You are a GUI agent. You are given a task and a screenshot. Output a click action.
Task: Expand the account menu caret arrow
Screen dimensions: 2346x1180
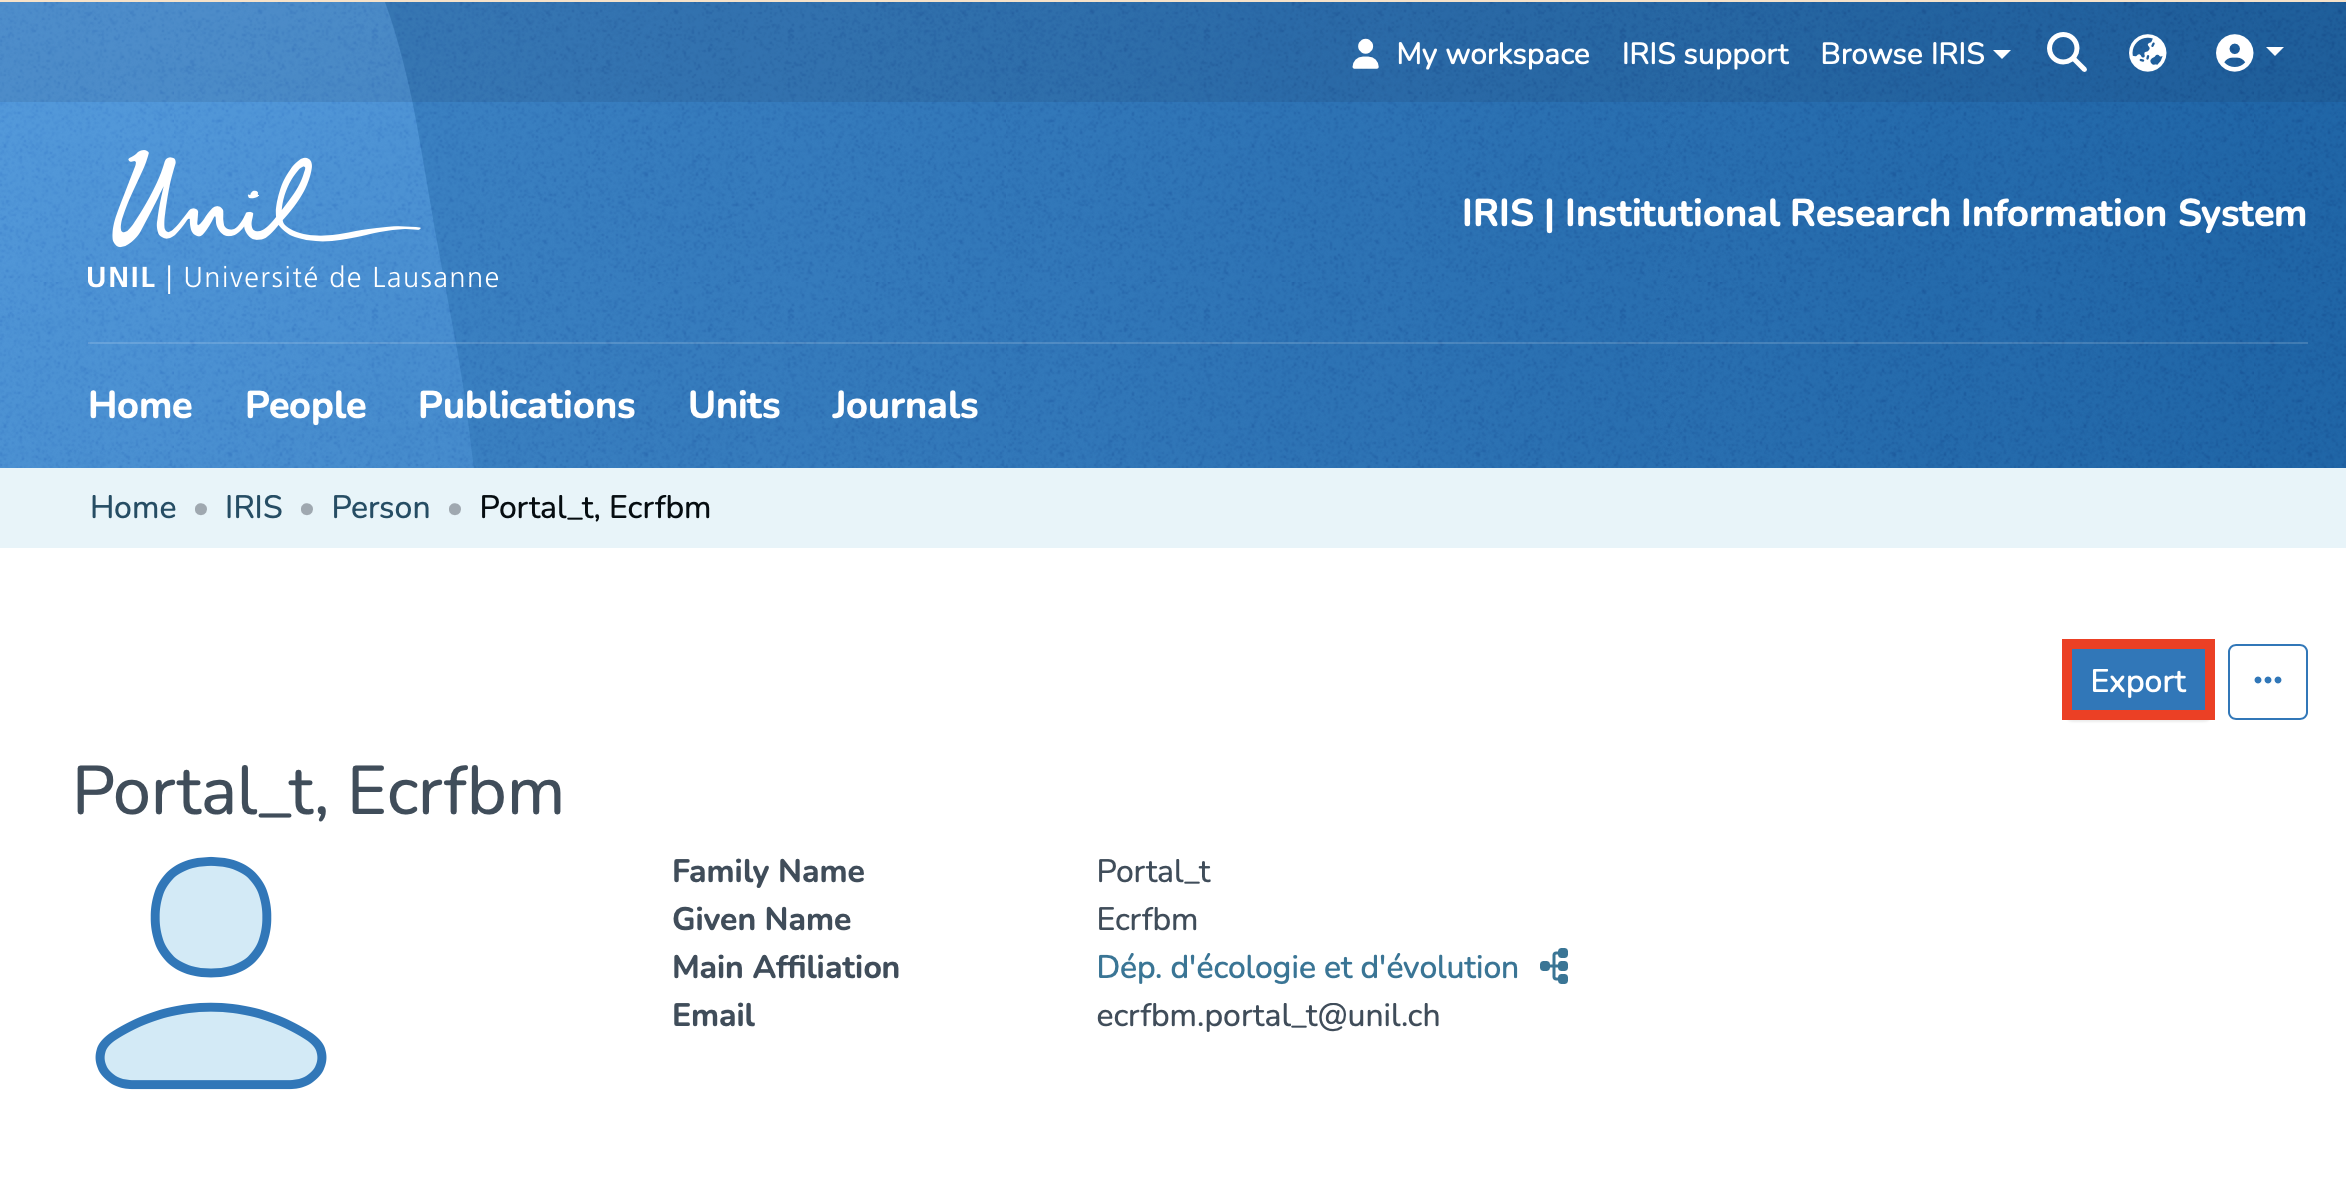click(x=2275, y=51)
